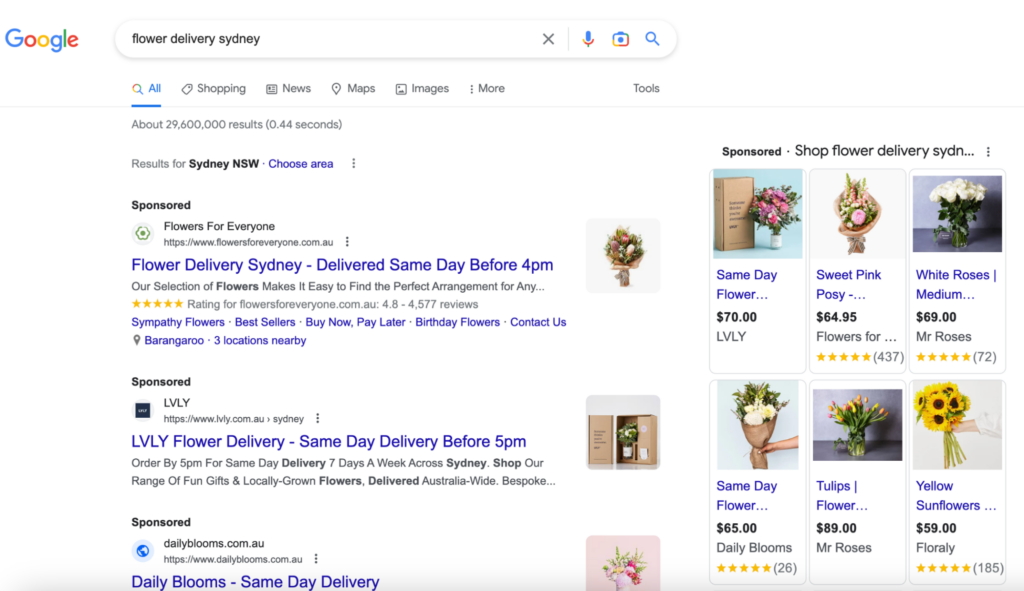The height and width of the screenshot is (591, 1024).
Task: Click Yellow Sunflowers title link
Action: [956, 496]
